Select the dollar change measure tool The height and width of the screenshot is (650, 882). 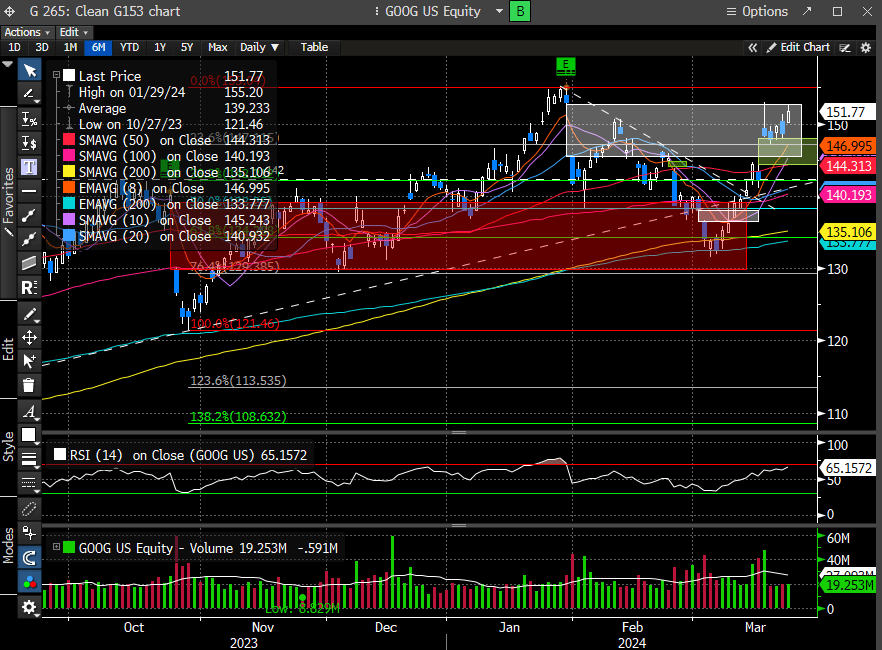point(29,143)
